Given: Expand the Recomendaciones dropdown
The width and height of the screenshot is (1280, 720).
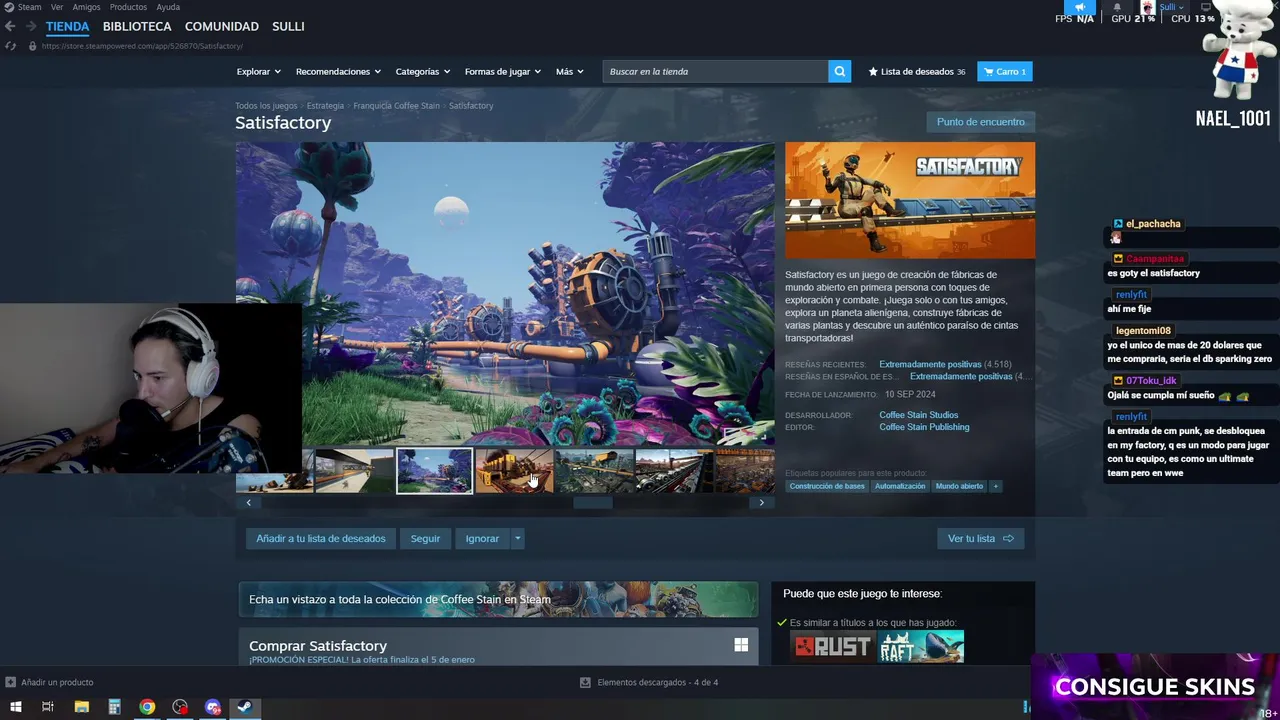Looking at the screenshot, I should tap(338, 71).
